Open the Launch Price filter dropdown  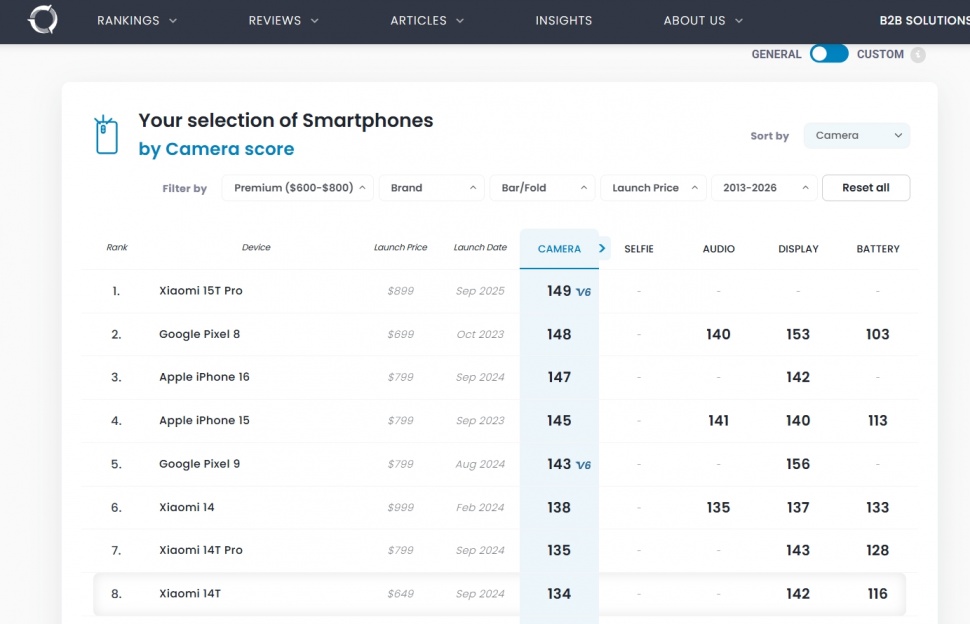click(653, 188)
